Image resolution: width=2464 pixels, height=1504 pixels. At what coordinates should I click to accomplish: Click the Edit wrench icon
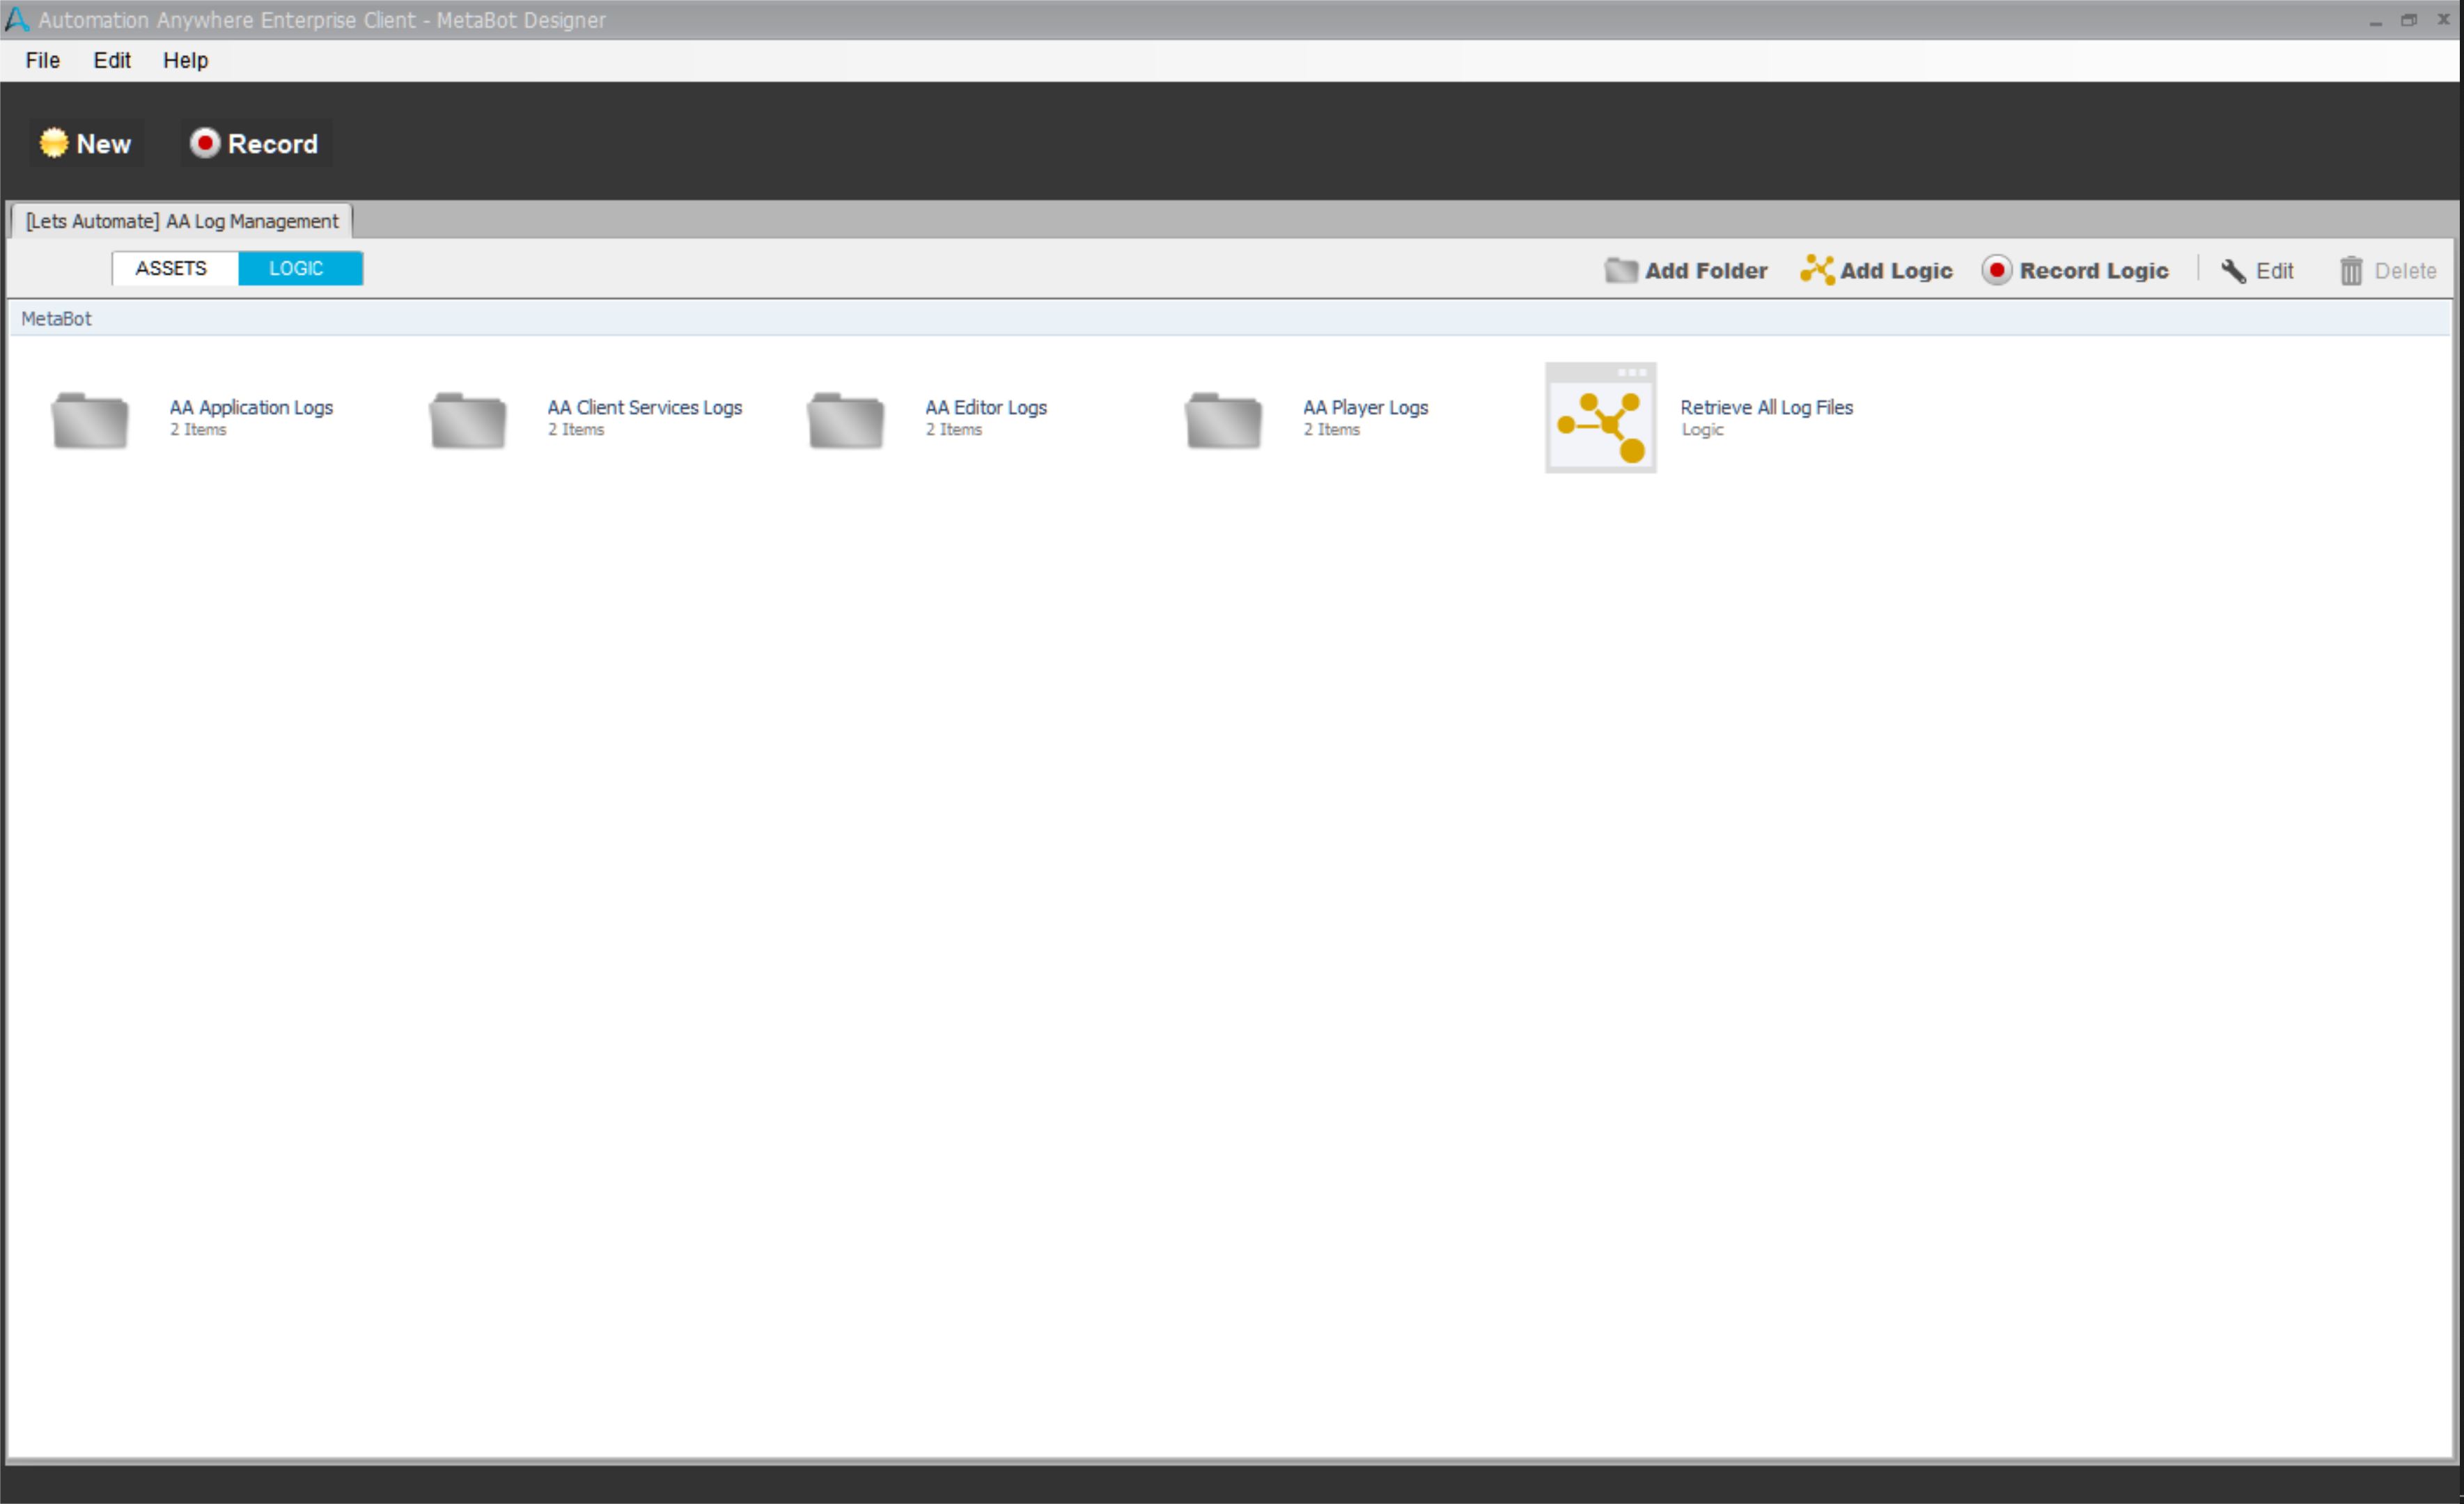click(2233, 271)
